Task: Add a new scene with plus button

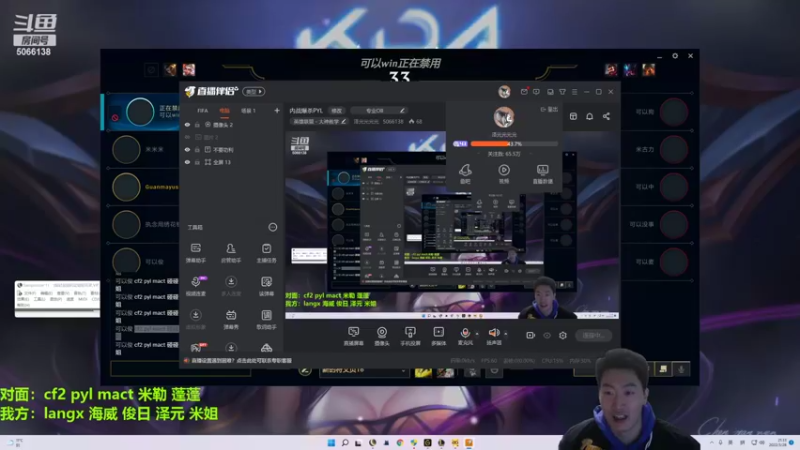Action: point(277,110)
